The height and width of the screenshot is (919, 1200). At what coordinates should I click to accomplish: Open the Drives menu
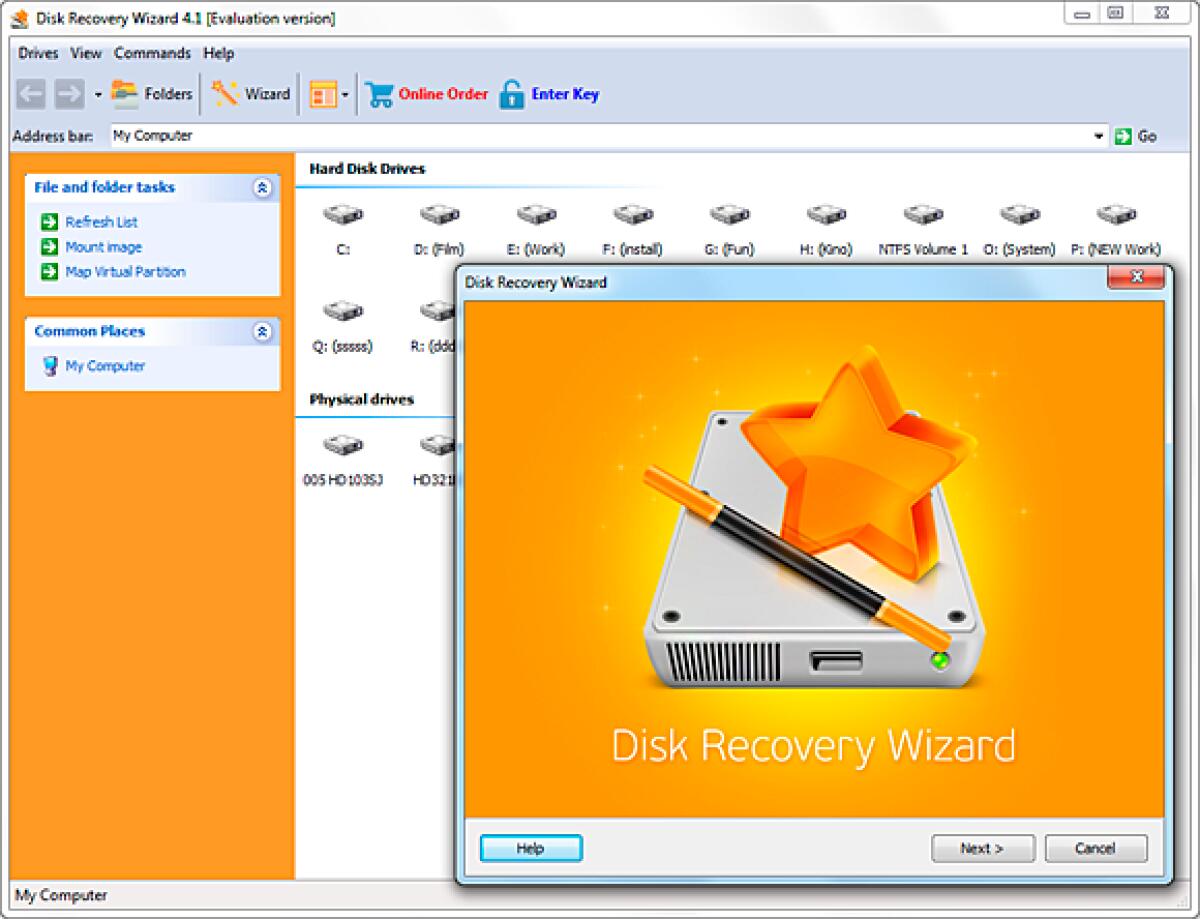[x=38, y=53]
